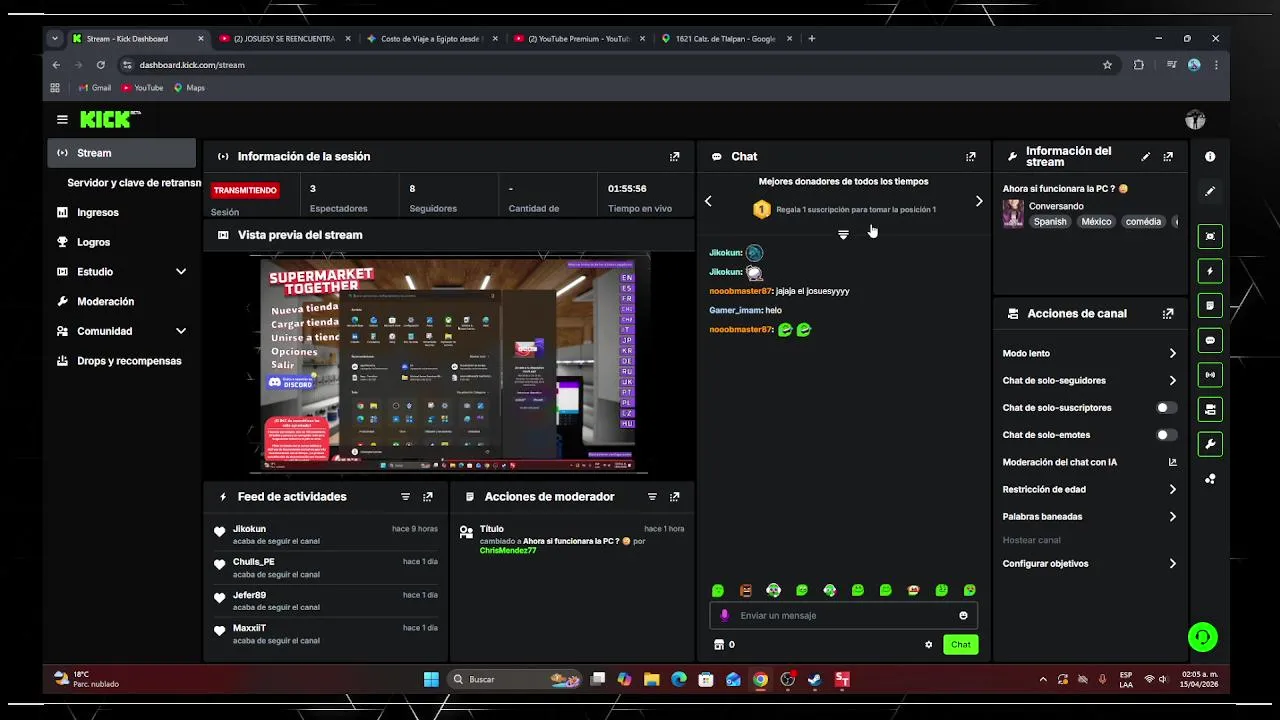Click the shop points icon below chat
The width and height of the screenshot is (1280, 720).
coord(718,645)
